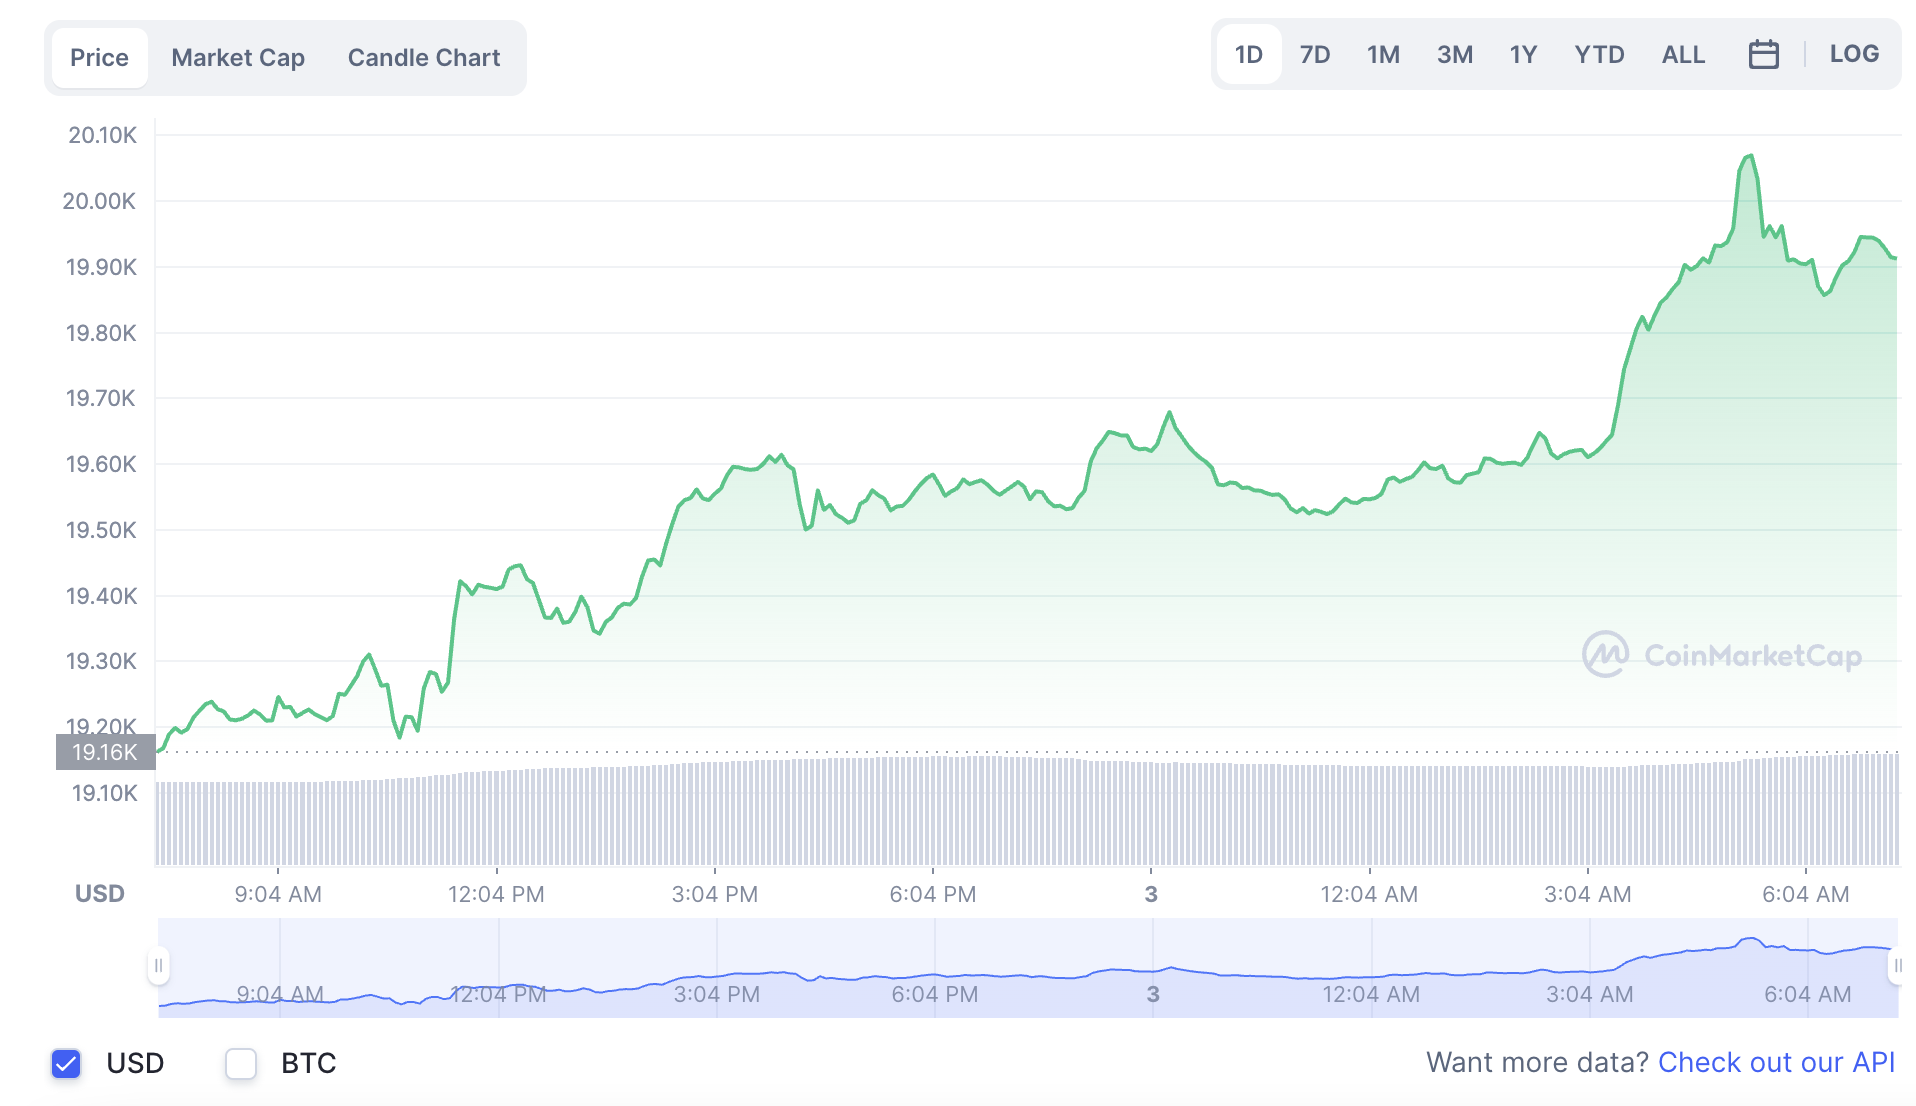Select the 1M time range

coord(1383,54)
